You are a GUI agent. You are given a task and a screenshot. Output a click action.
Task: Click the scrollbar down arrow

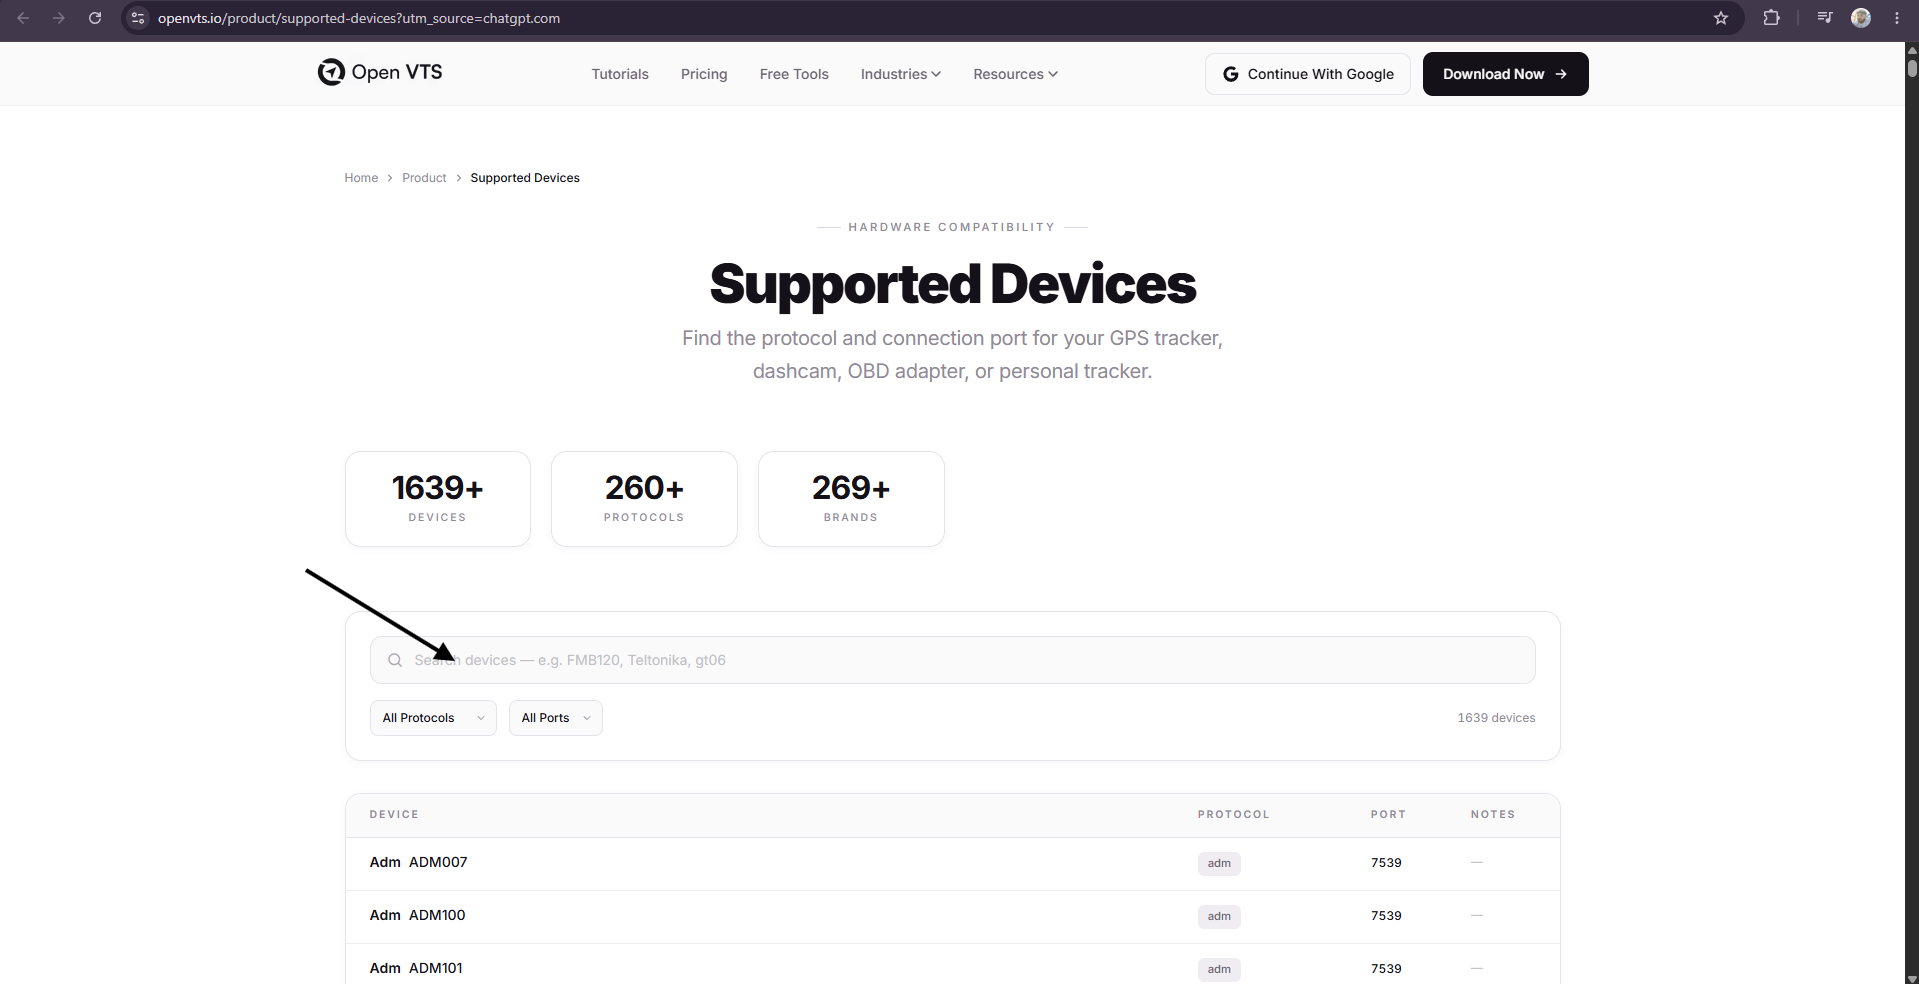pyautogui.click(x=1912, y=978)
